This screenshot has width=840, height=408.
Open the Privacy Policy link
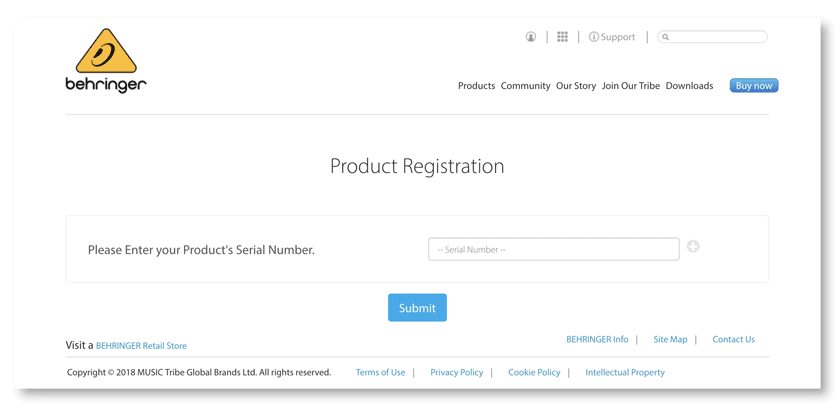[456, 373]
